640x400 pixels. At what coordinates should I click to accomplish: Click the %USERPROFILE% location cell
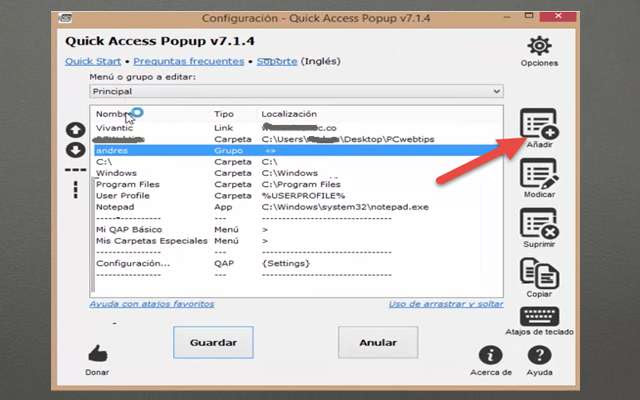[303, 196]
